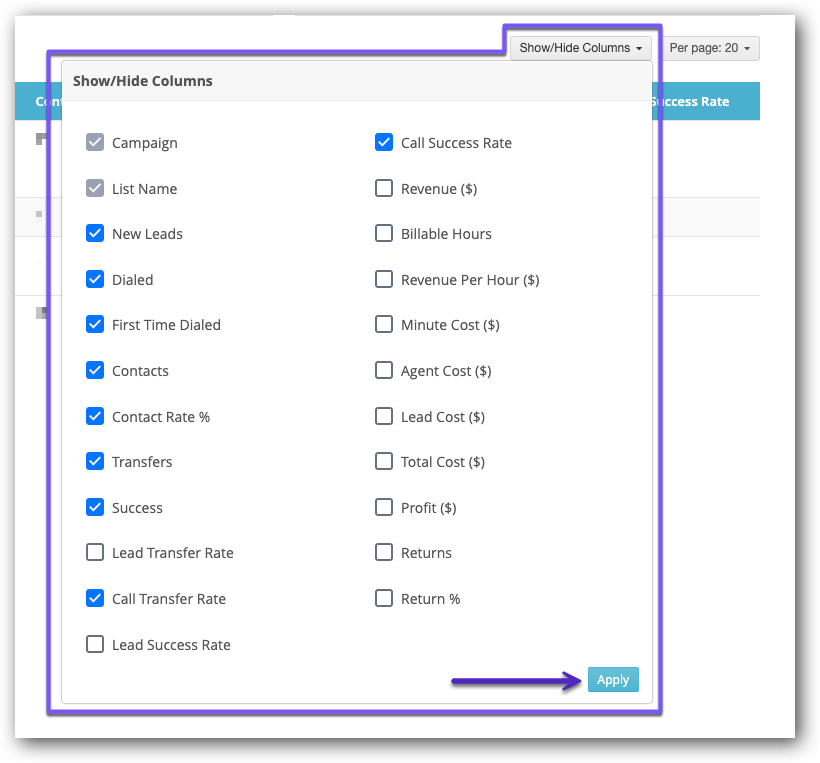Screen dimensions: 820x763
Task: Uncheck the Contact Rate % checkbox
Action: pyautogui.click(x=95, y=416)
